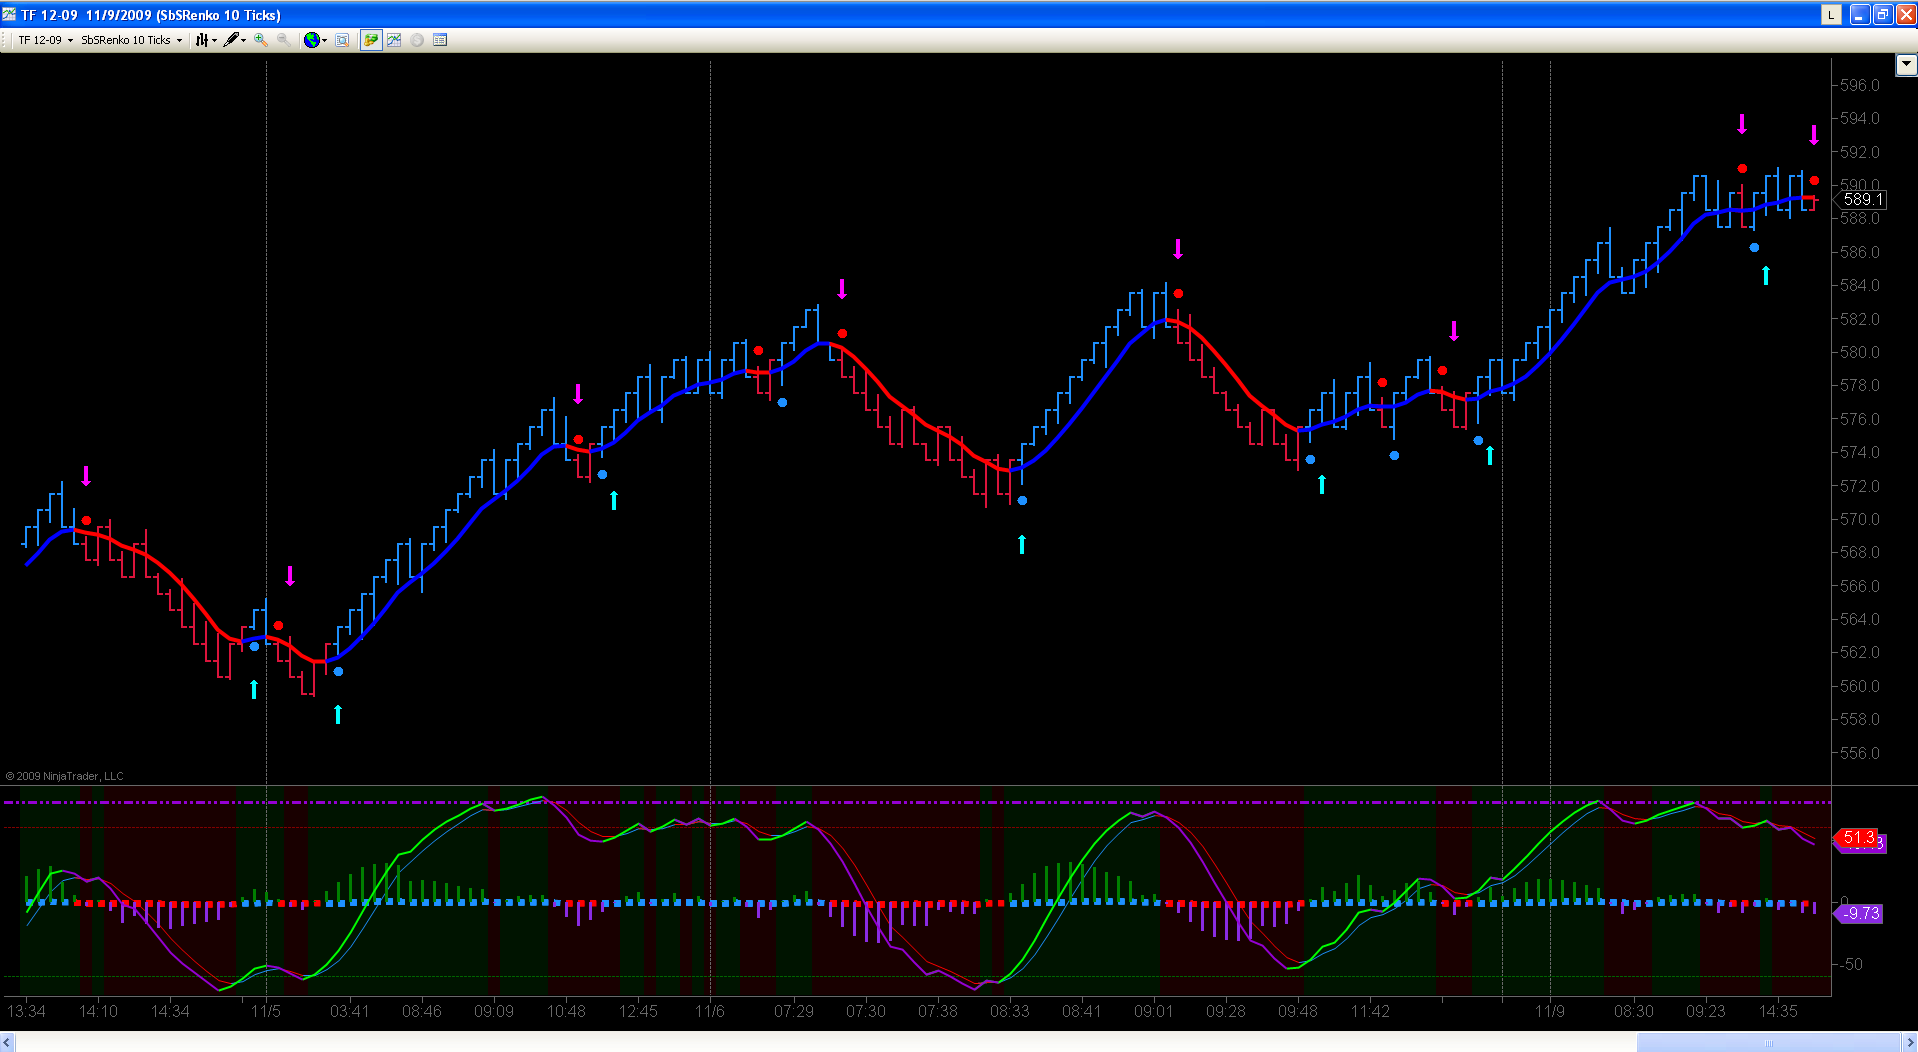The image size is (1918, 1052).
Task: Click the 13:34 time axis label
Action: pyautogui.click(x=26, y=1011)
